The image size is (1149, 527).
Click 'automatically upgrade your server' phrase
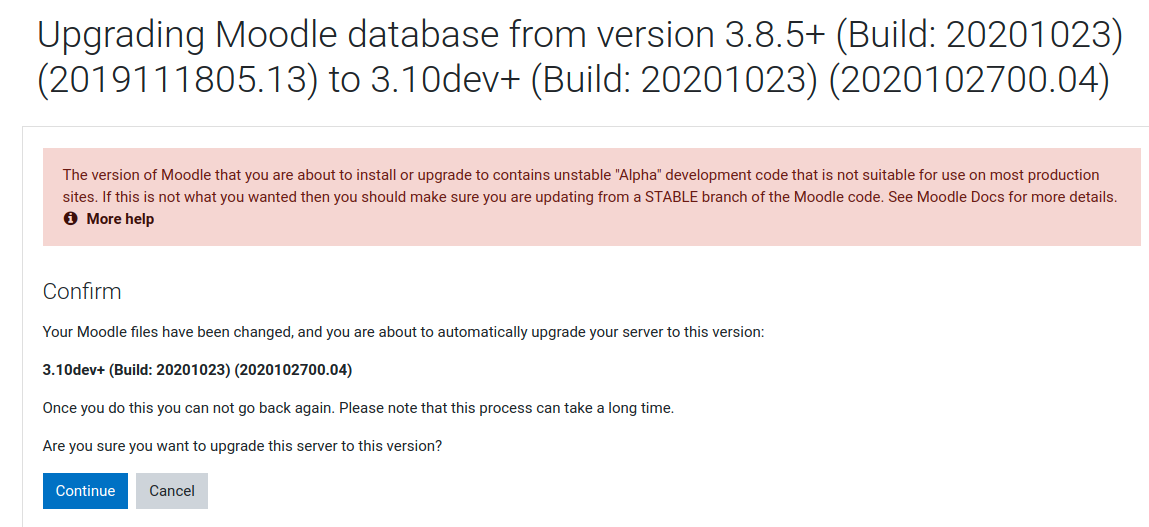(x=531, y=332)
